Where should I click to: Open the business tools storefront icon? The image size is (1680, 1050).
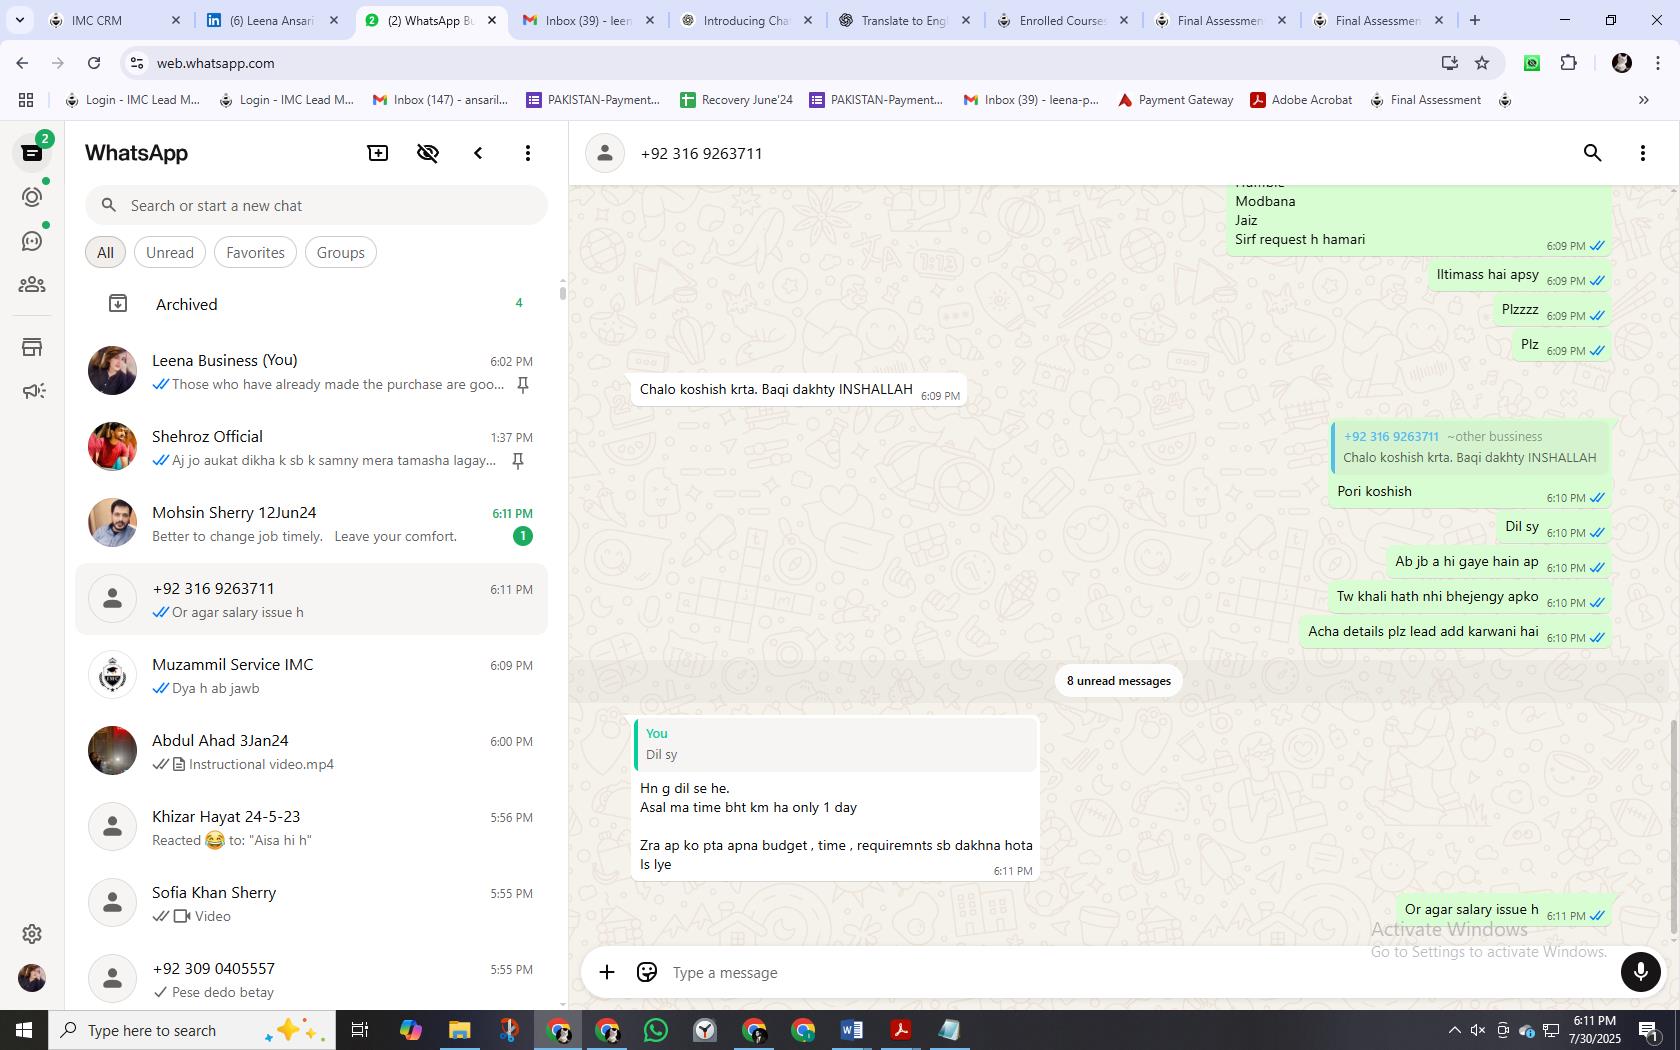tap(32, 347)
